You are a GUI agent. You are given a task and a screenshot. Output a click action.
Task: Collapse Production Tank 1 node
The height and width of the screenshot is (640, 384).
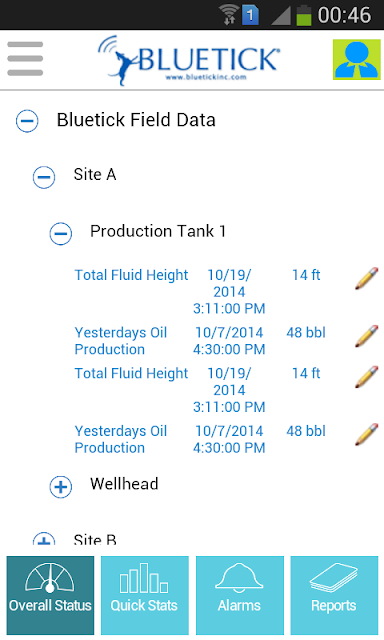[x=60, y=233]
